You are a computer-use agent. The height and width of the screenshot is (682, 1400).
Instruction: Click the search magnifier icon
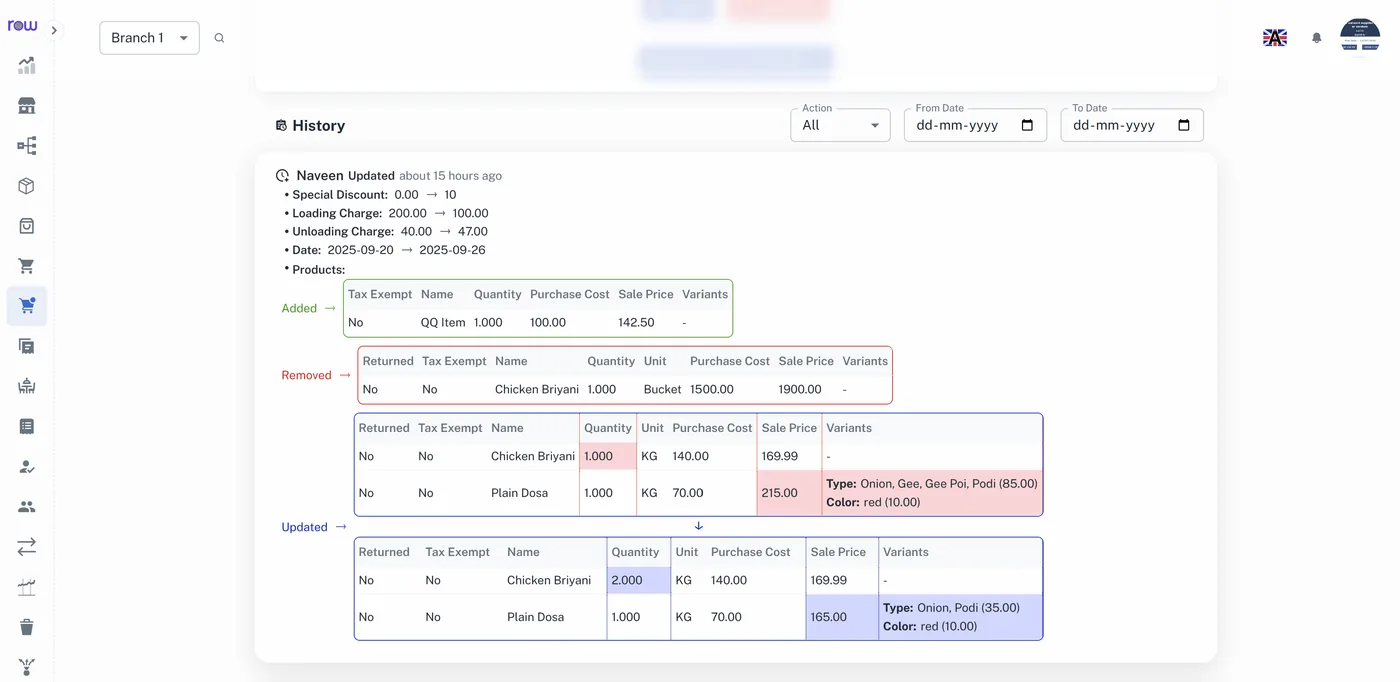219,38
